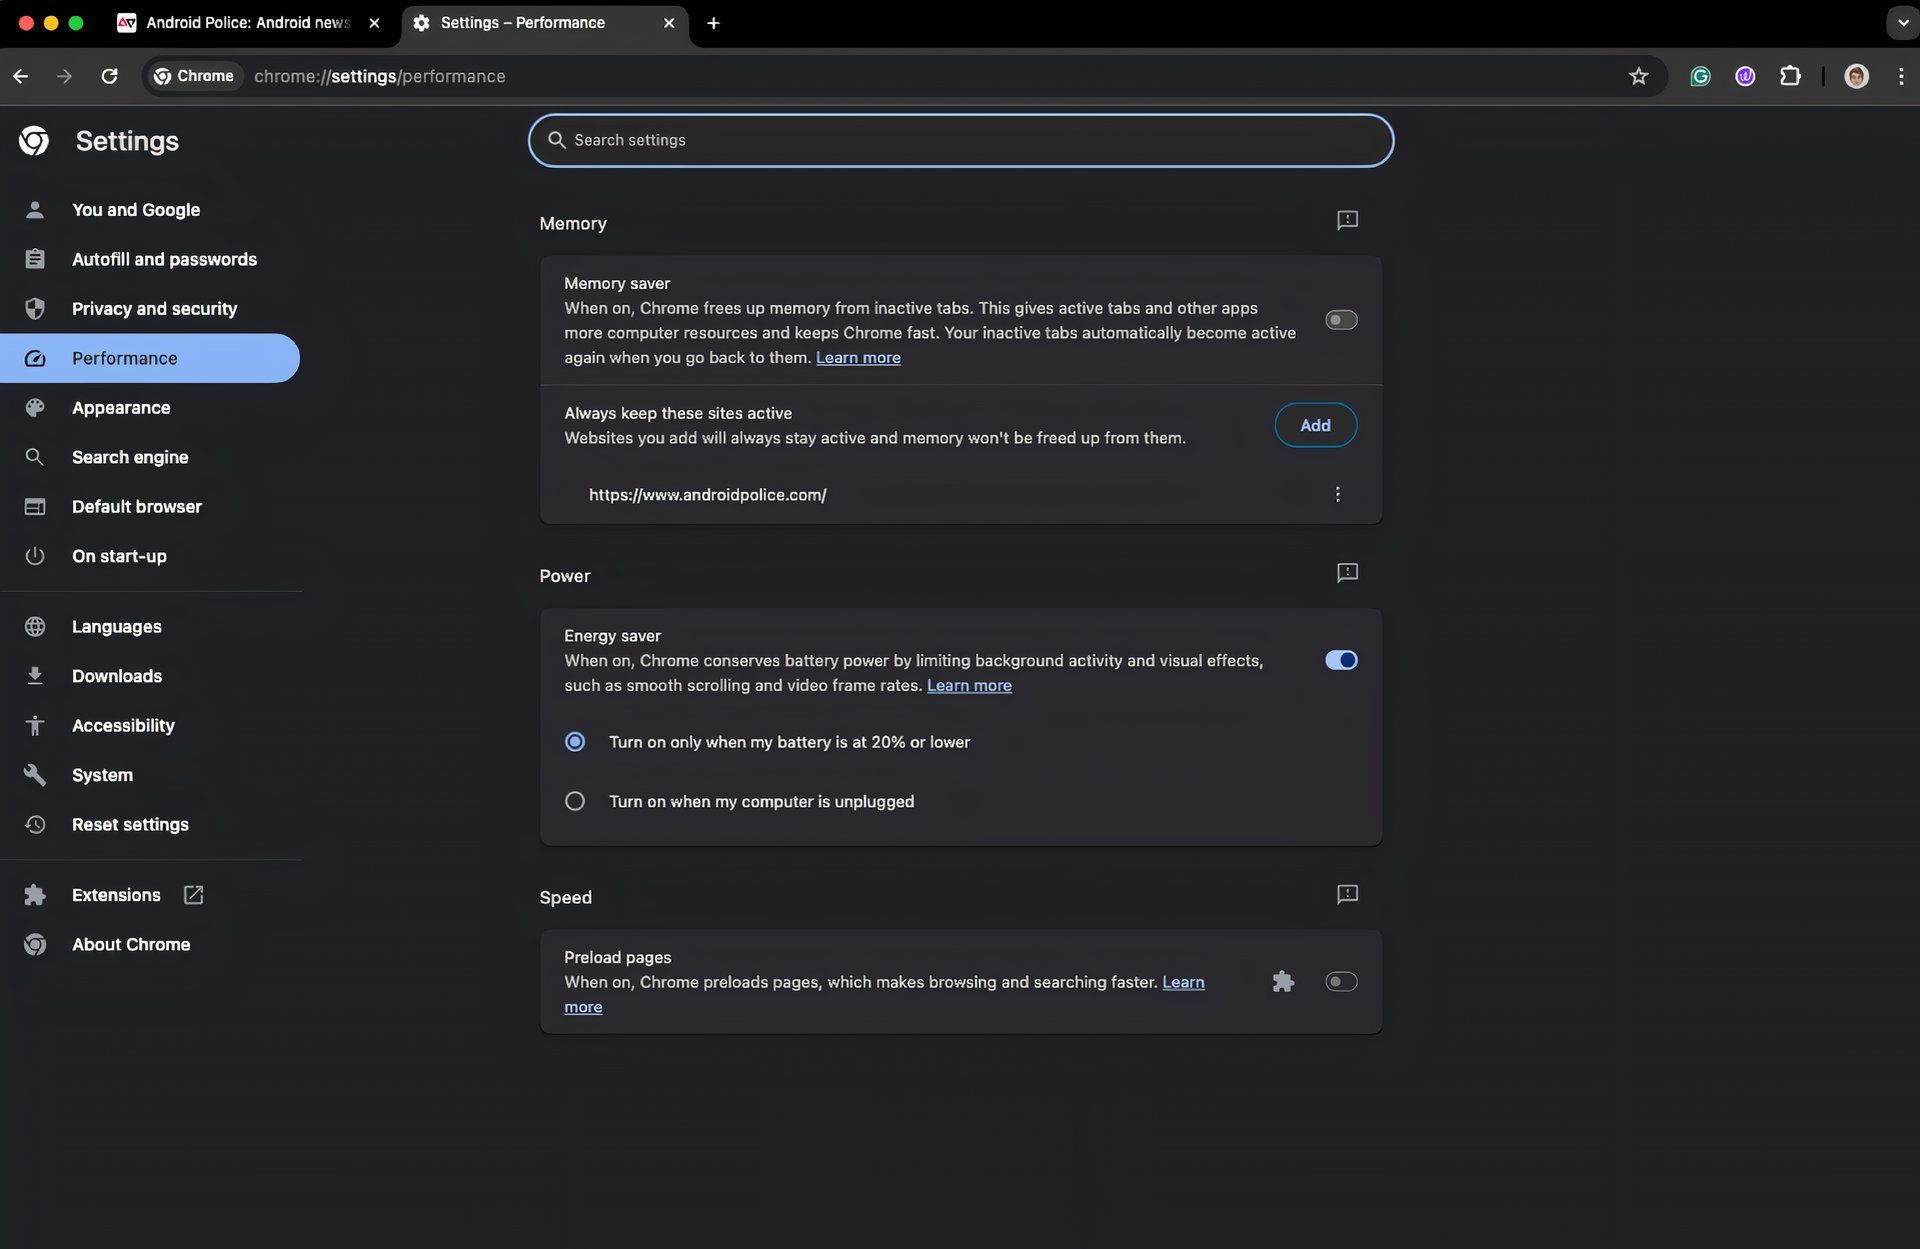Click the Privacy and security shield icon

(34, 308)
